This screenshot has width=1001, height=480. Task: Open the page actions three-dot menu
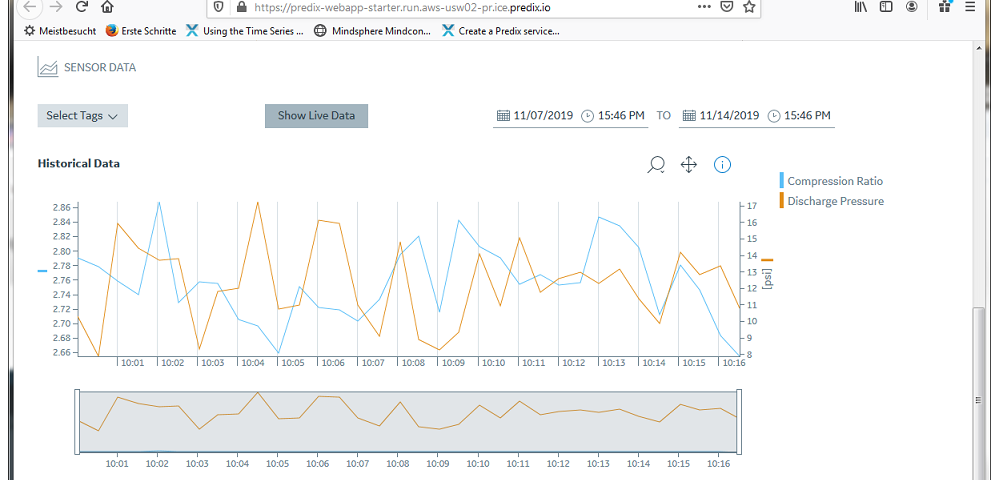[x=705, y=7]
